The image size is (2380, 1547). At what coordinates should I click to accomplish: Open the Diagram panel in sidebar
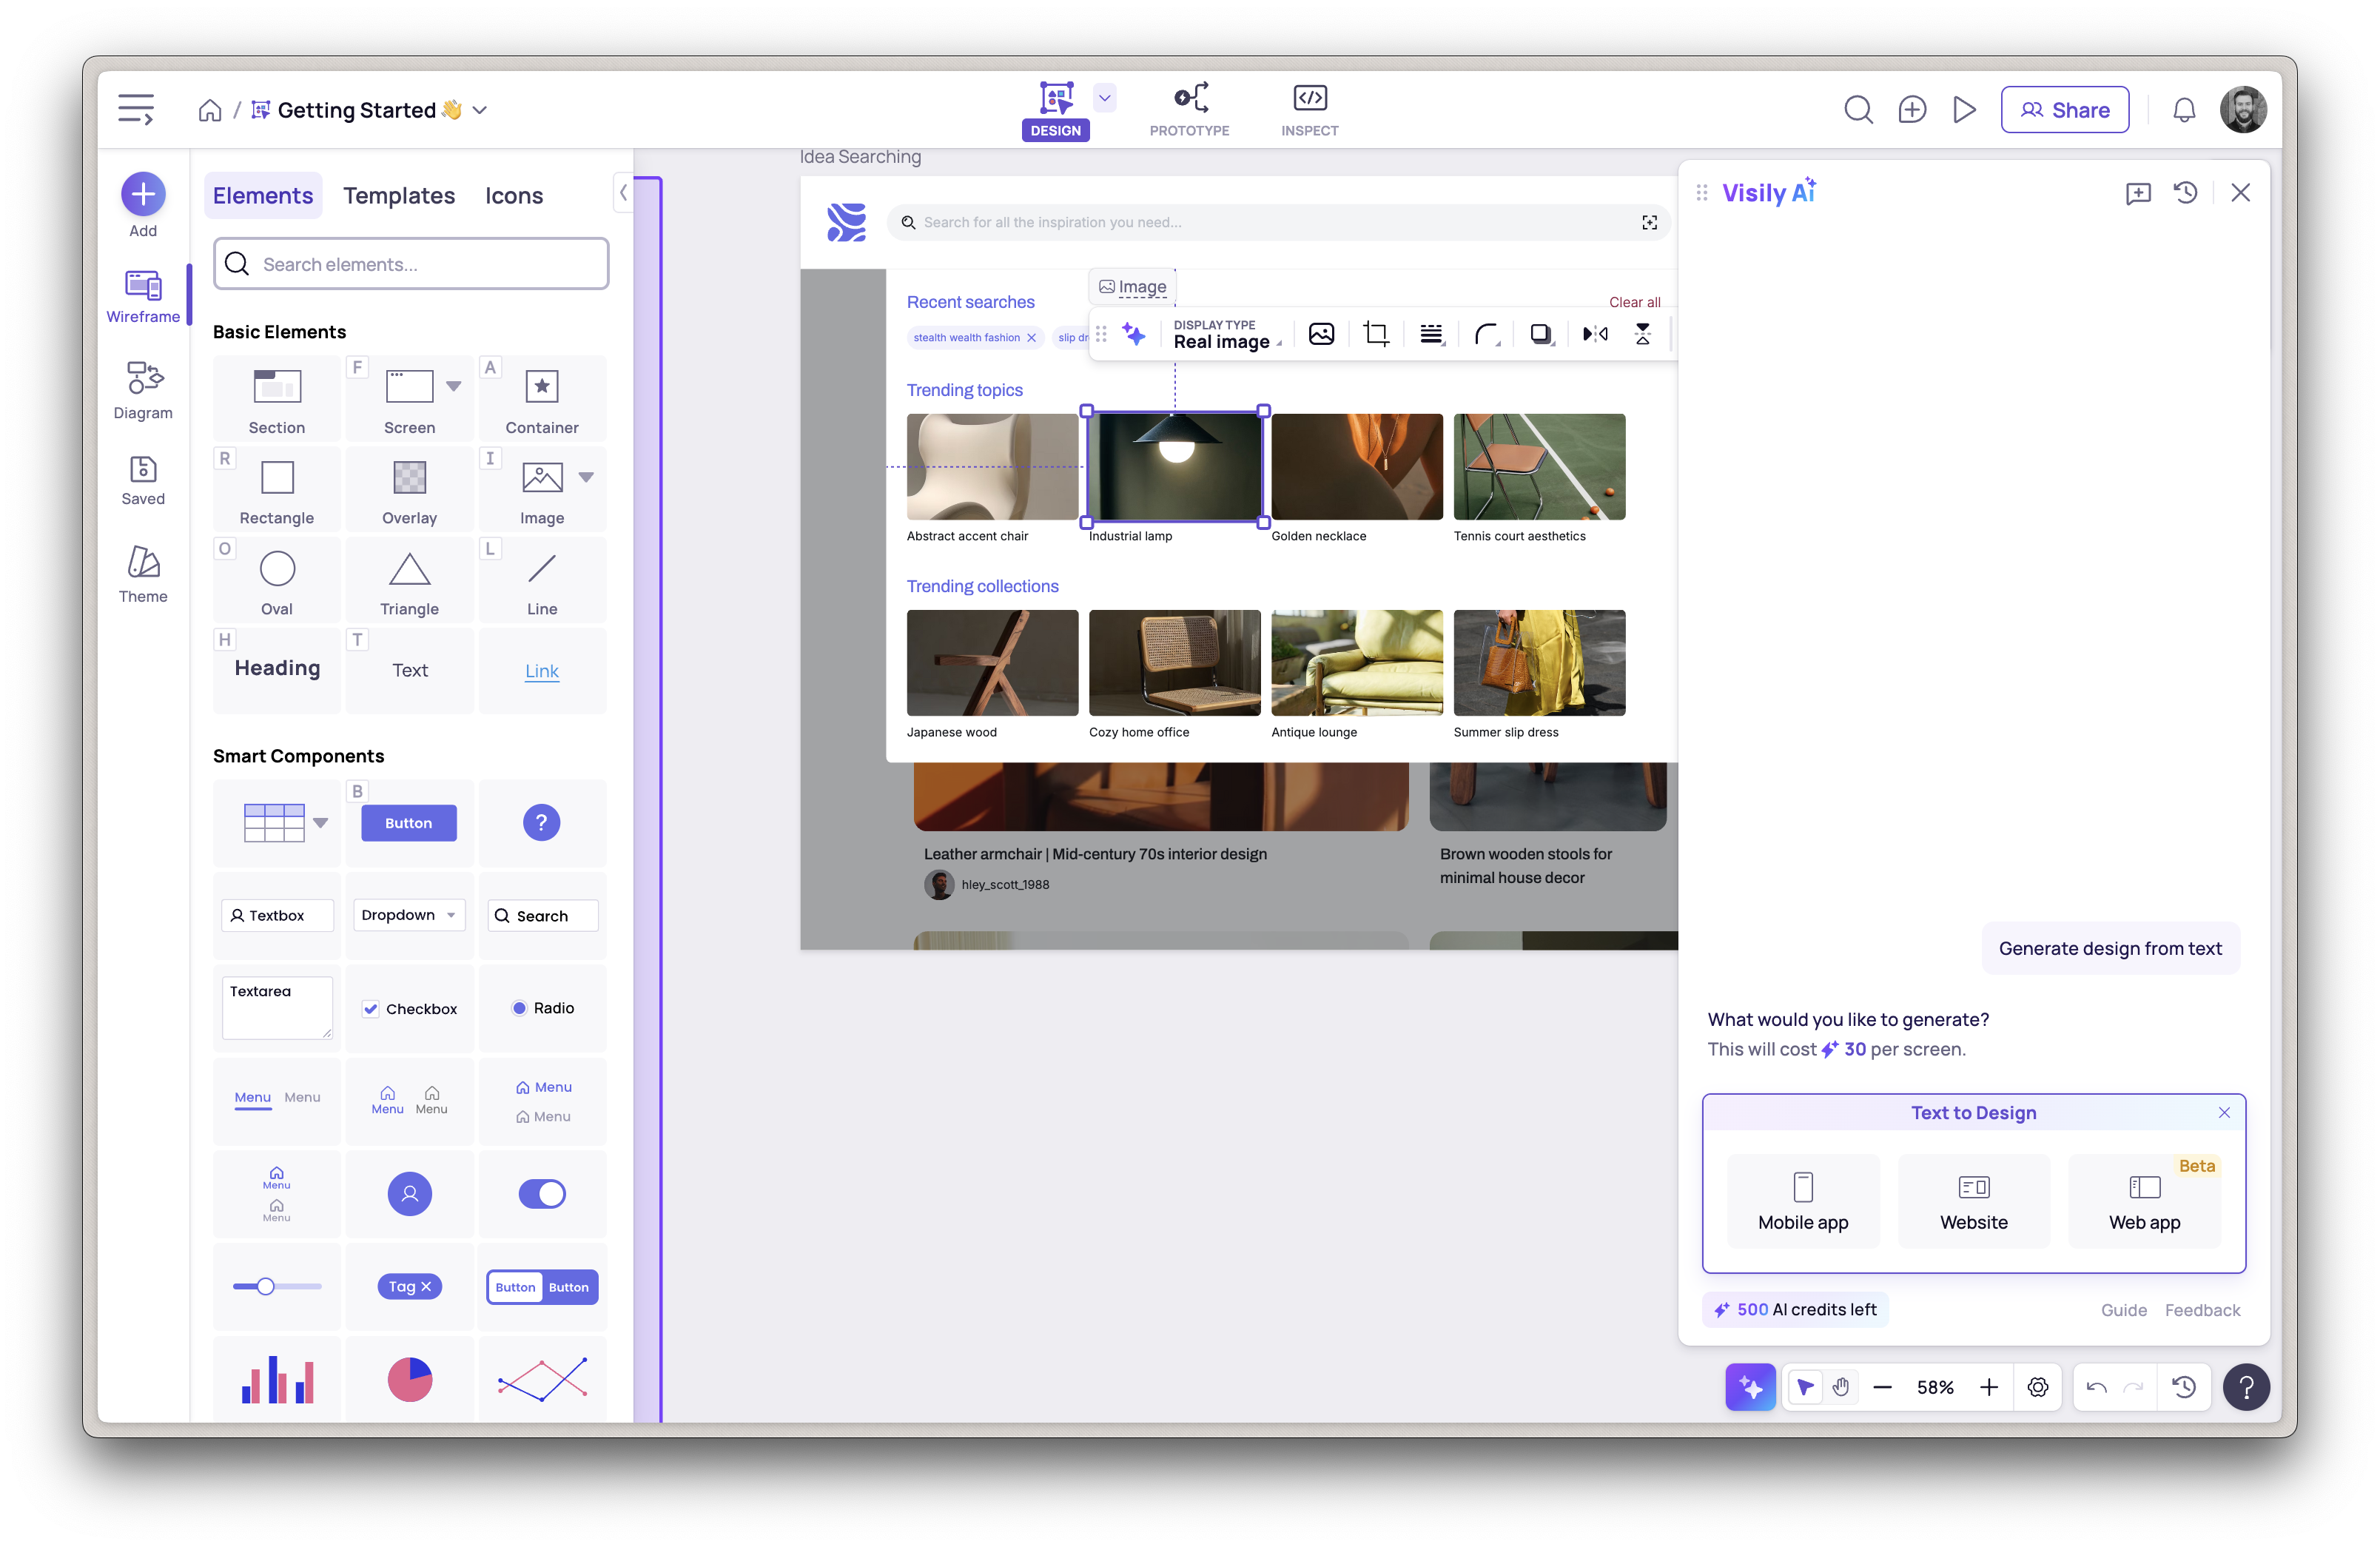pyautogui.click(x=143, y=390)
